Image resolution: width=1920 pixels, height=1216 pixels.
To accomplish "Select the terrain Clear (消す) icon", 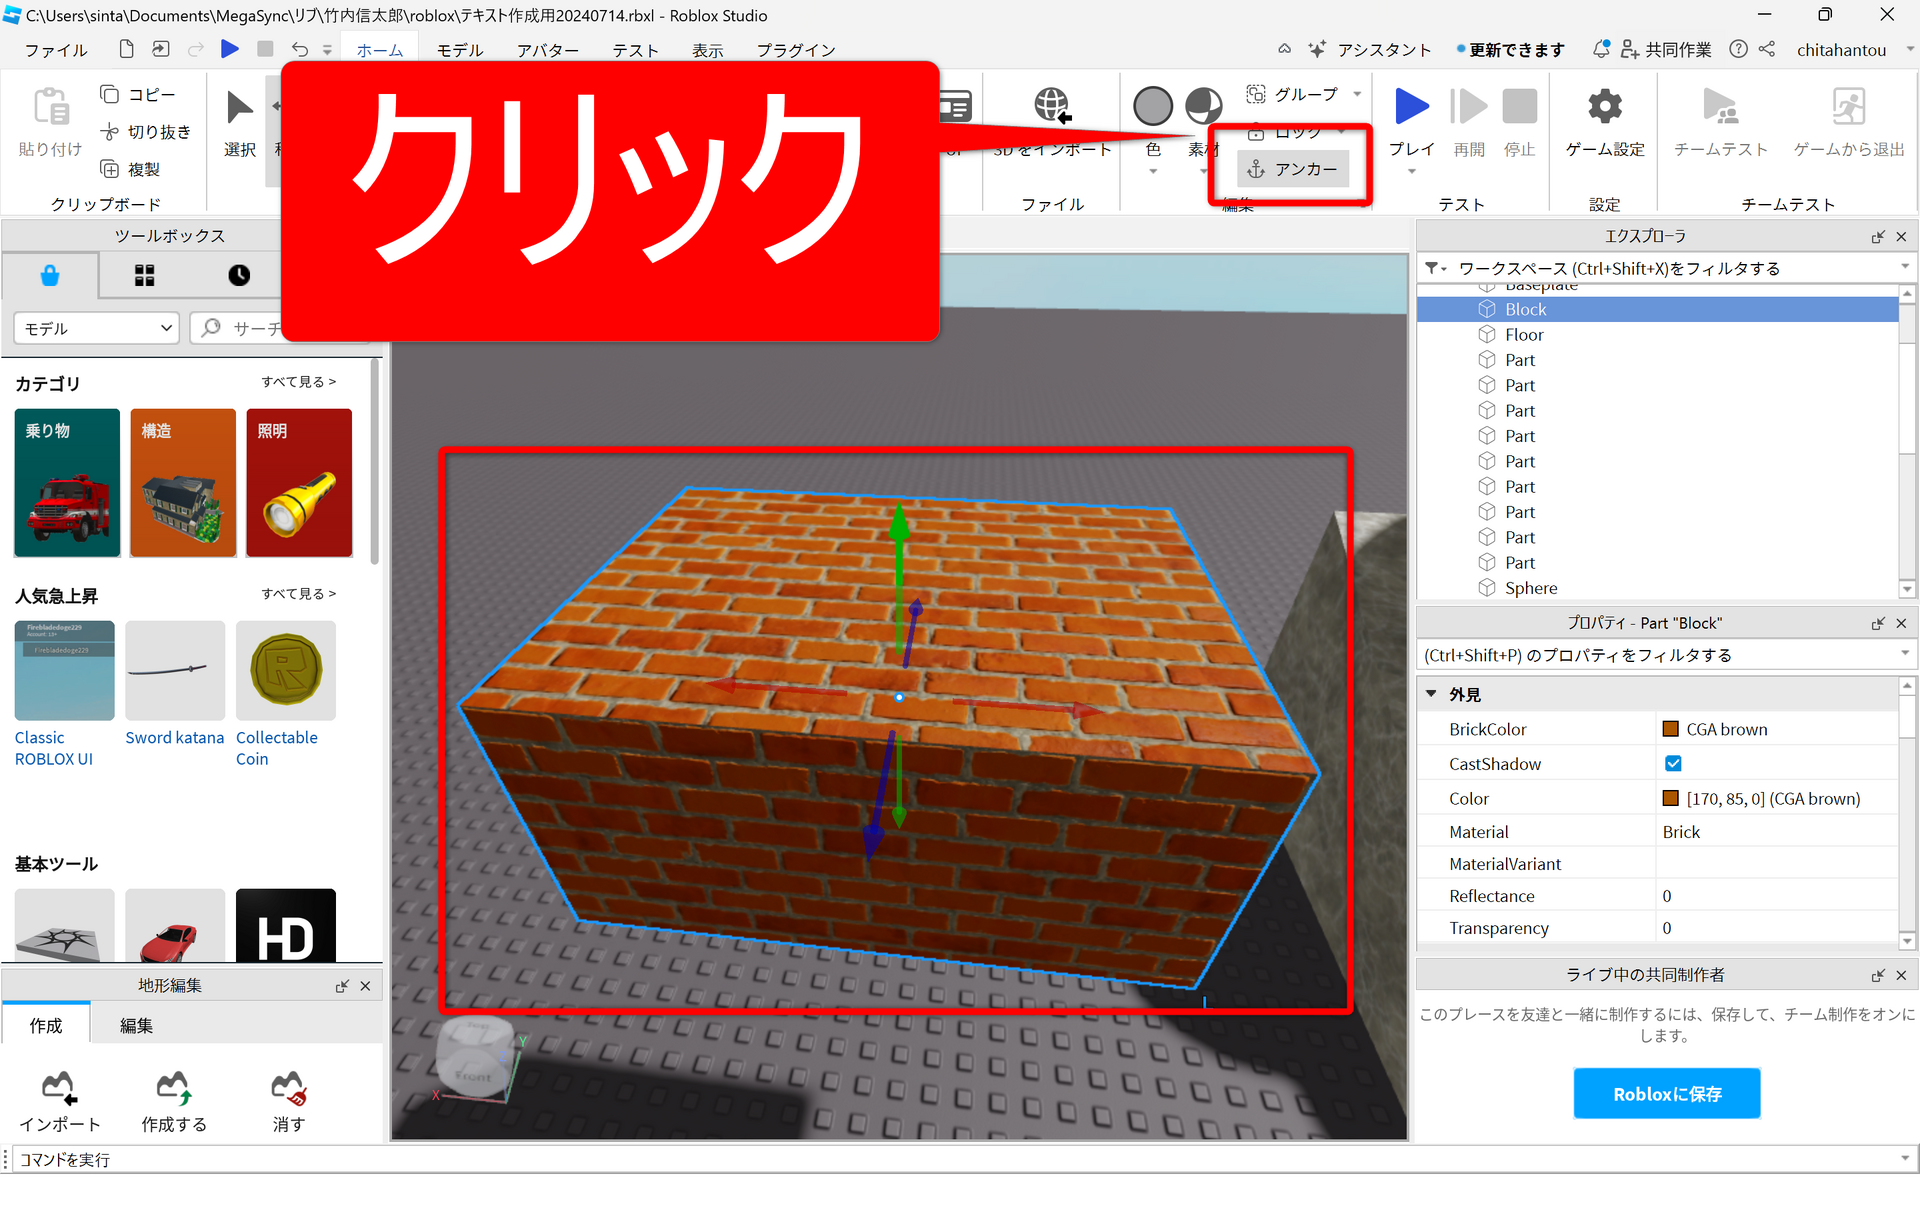I will point(289,1088).
